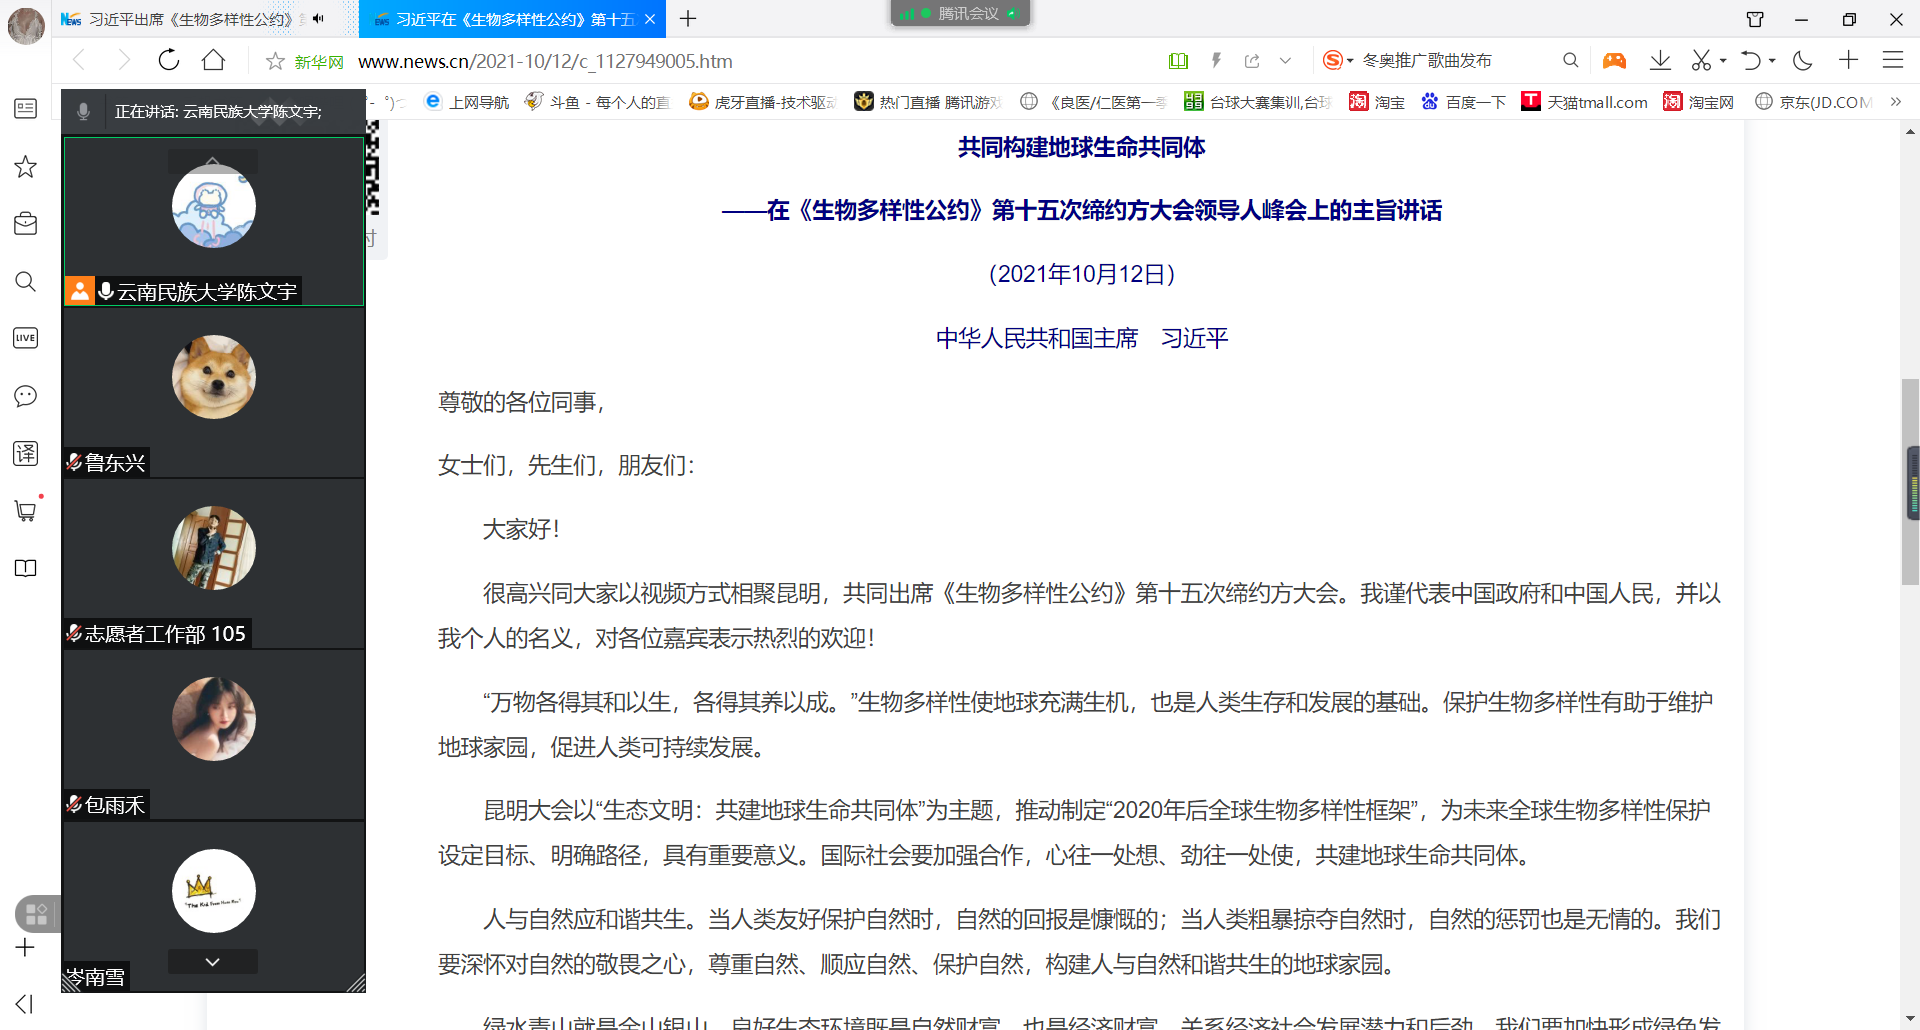Expand the undo dropdown arrow
This screenshot has width=1920, height=1030.
tap(1772, 61)
